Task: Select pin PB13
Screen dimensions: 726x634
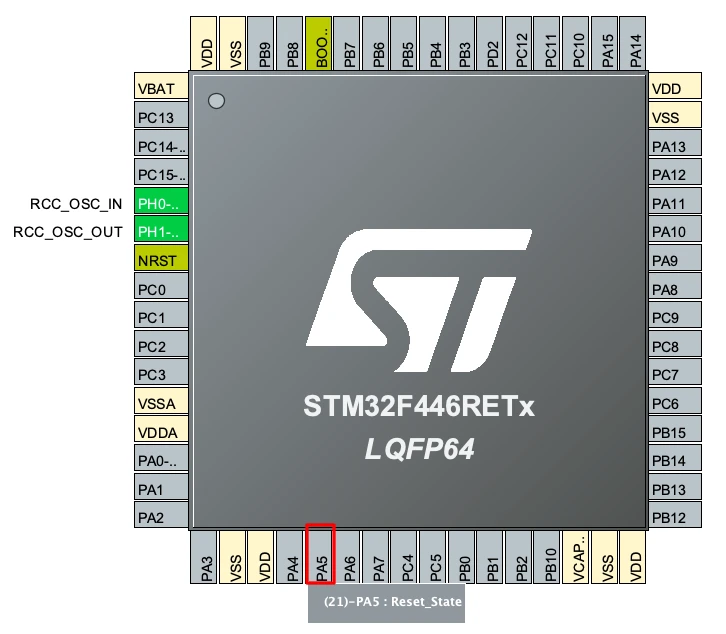Action: point(675,486)
